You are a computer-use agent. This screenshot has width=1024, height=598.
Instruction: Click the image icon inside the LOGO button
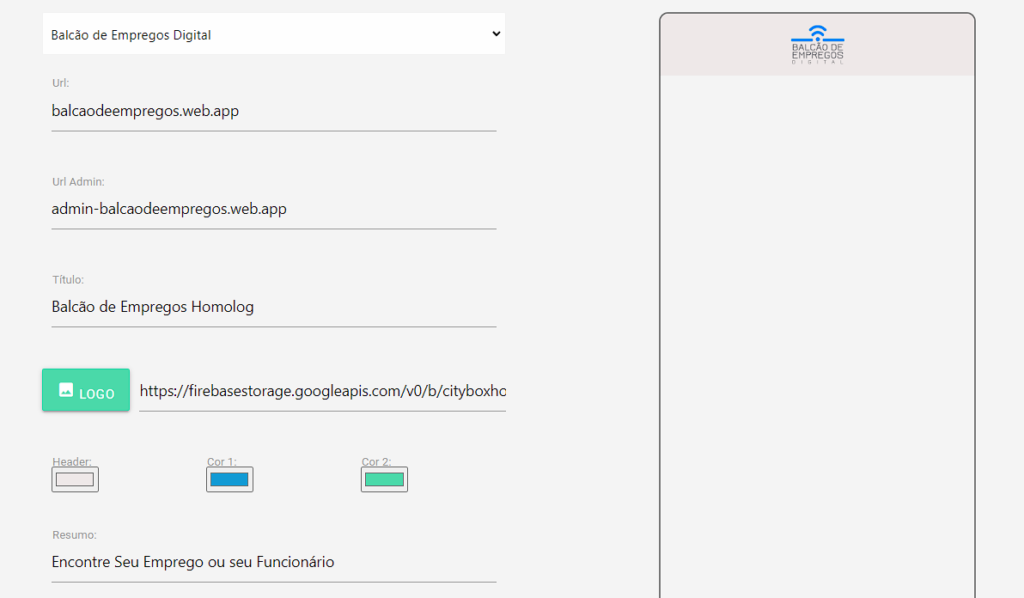(66, 390)
